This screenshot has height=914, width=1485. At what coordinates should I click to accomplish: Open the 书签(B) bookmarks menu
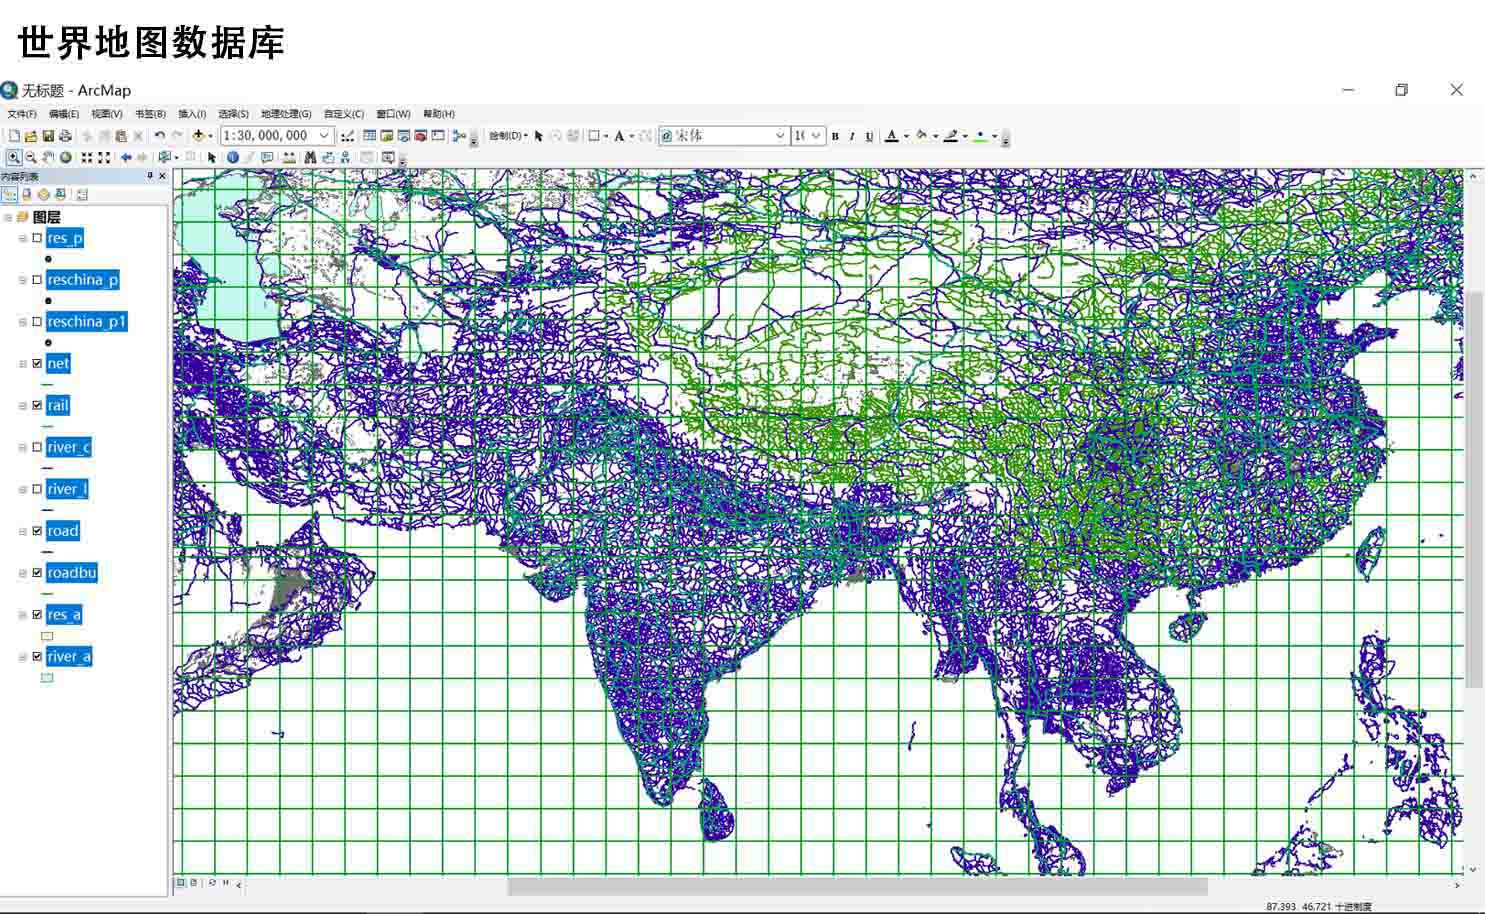pos(150,114)
